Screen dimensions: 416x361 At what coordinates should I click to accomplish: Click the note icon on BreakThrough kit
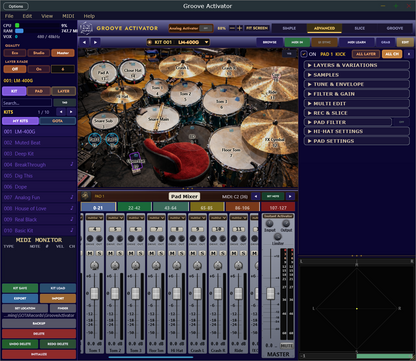tap(72, 164)
